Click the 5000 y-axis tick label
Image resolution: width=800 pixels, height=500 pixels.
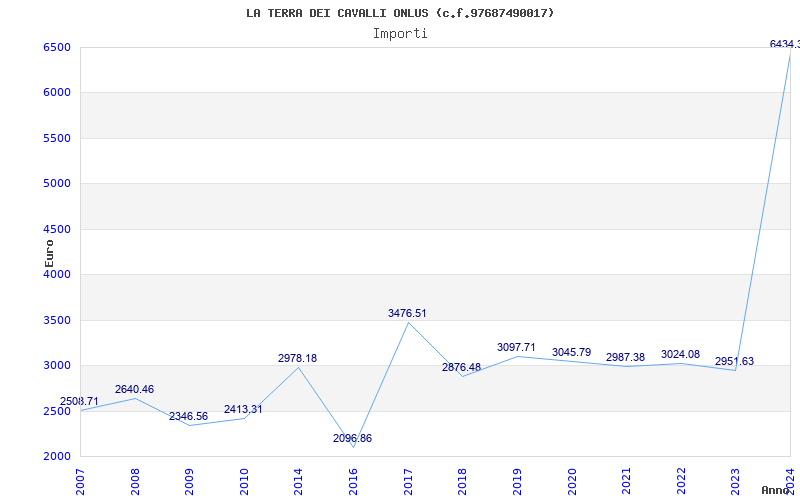point(57,184)
